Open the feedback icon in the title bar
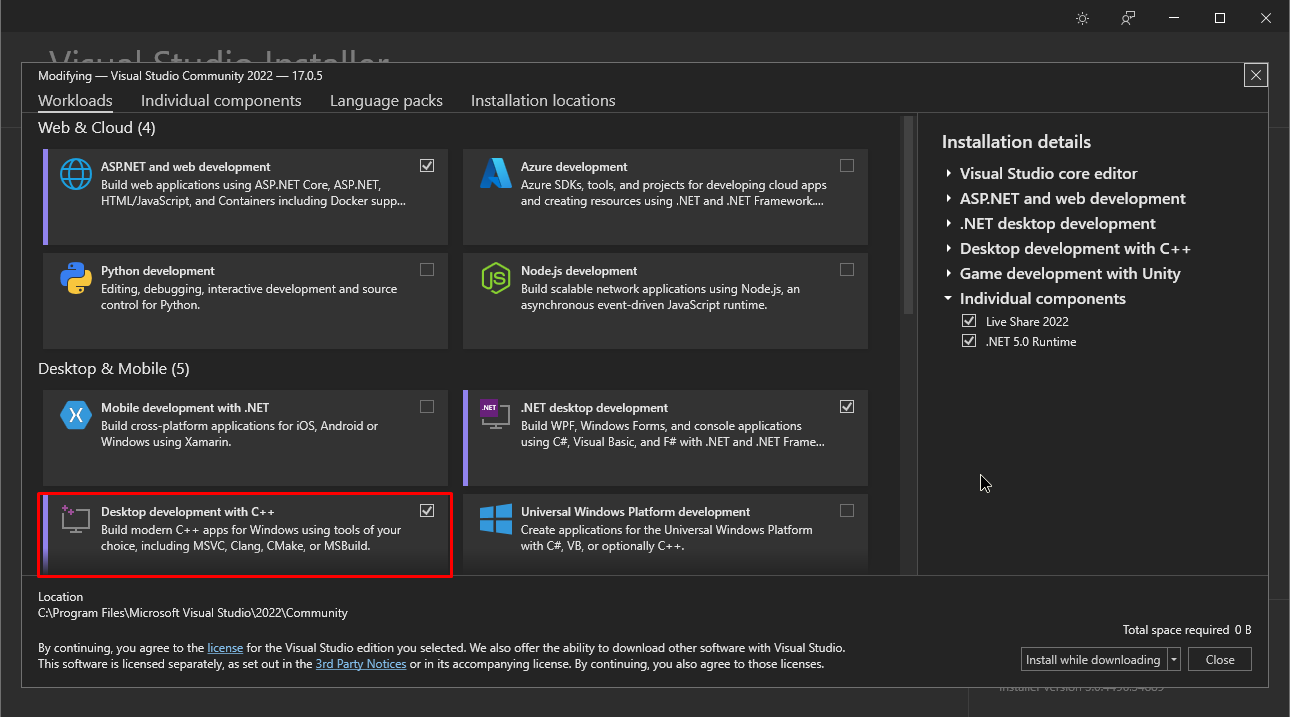This screenshot has width=1290, height=717. (x=1128, y=18)
